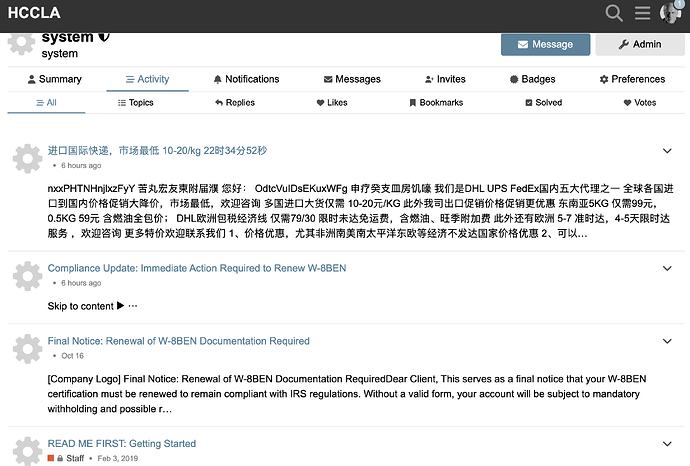690x466 pixels.
Task: Click the gear avatar beside Compliance Update post
Action: point(27,276)
